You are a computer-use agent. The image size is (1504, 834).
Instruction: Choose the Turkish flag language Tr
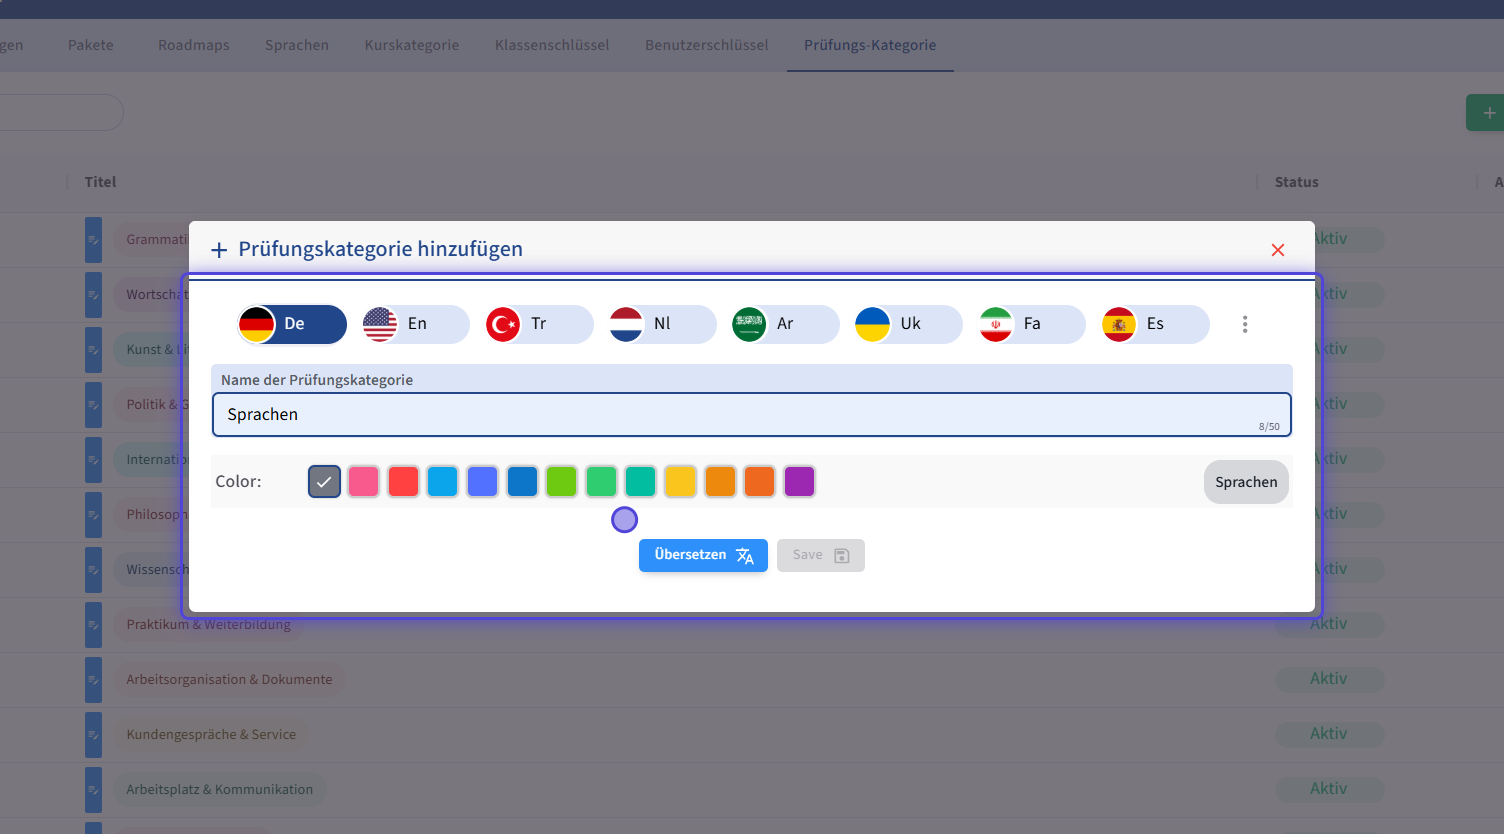(x=538, y=324)
